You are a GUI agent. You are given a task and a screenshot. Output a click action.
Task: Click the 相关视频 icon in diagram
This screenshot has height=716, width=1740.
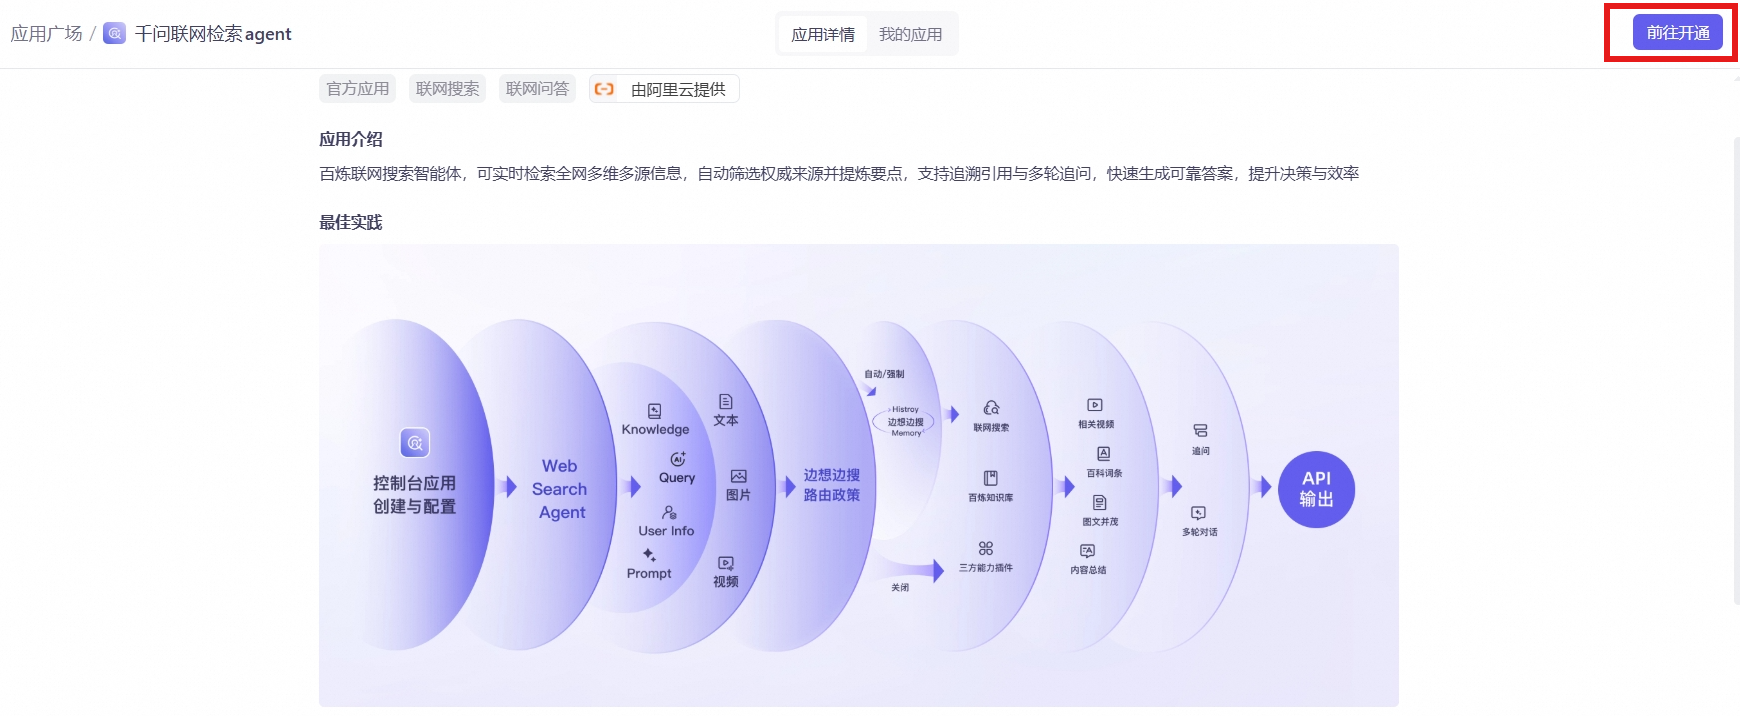point(1095,405)
